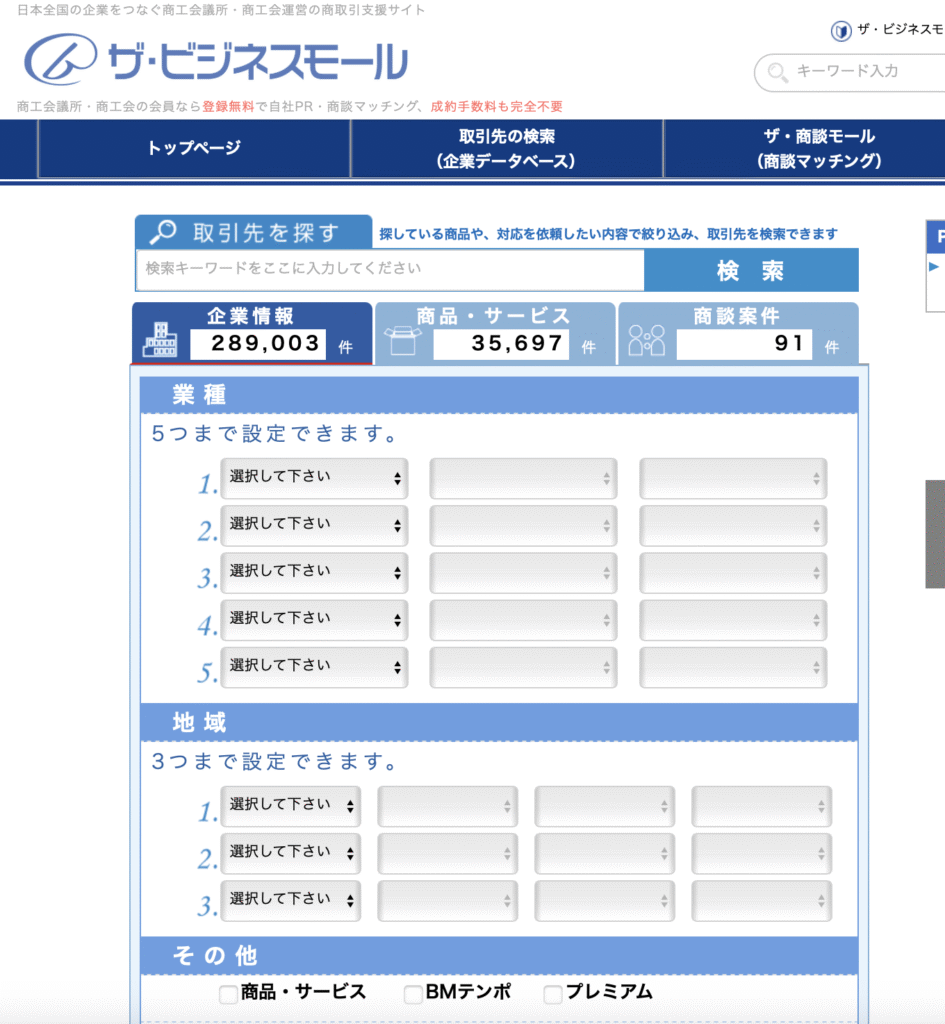The height and width of the screenshot is (1024, 945).
Task: Click the その他 section header
Action: click(x=499, y=955)
